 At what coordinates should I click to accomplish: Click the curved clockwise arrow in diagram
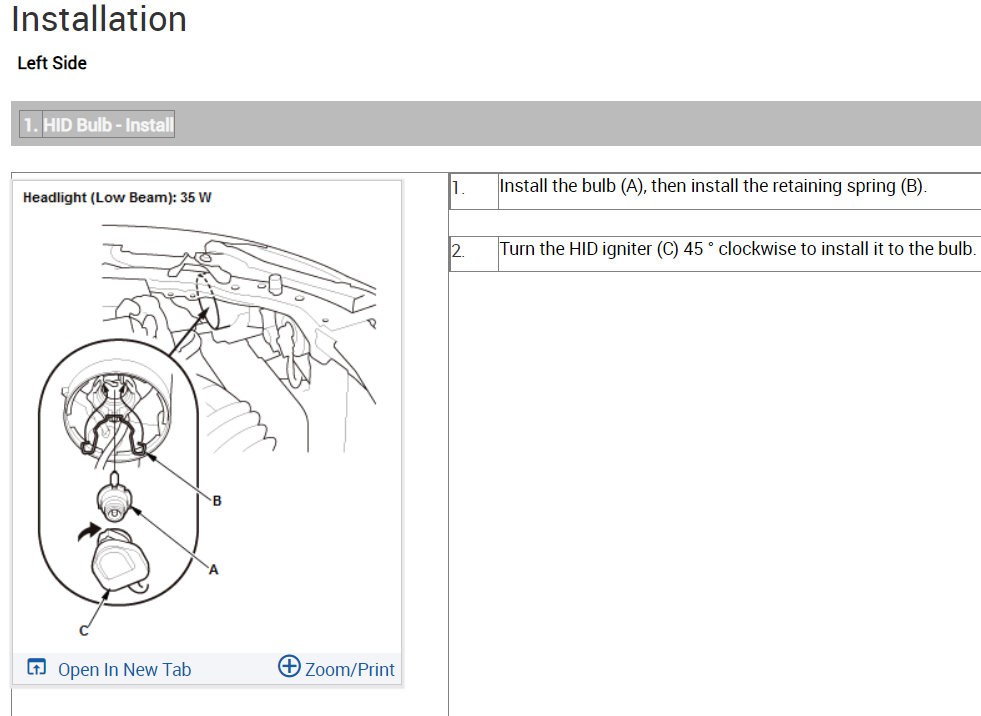click(88, 532)
